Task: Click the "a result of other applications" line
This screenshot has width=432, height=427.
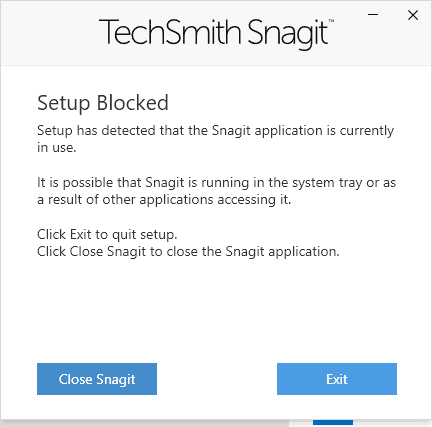Action: 164,200
